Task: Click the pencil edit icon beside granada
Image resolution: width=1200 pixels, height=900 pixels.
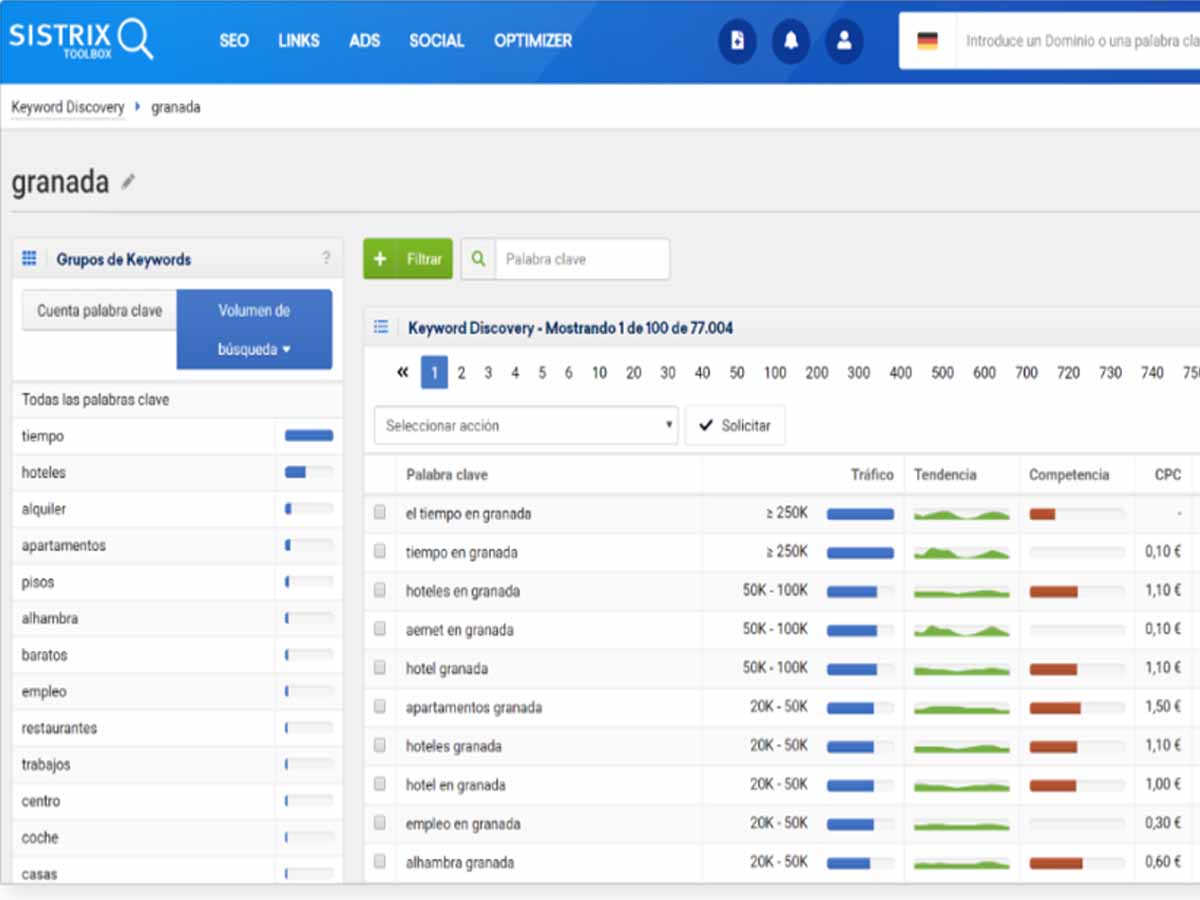Action: [128, 182]
